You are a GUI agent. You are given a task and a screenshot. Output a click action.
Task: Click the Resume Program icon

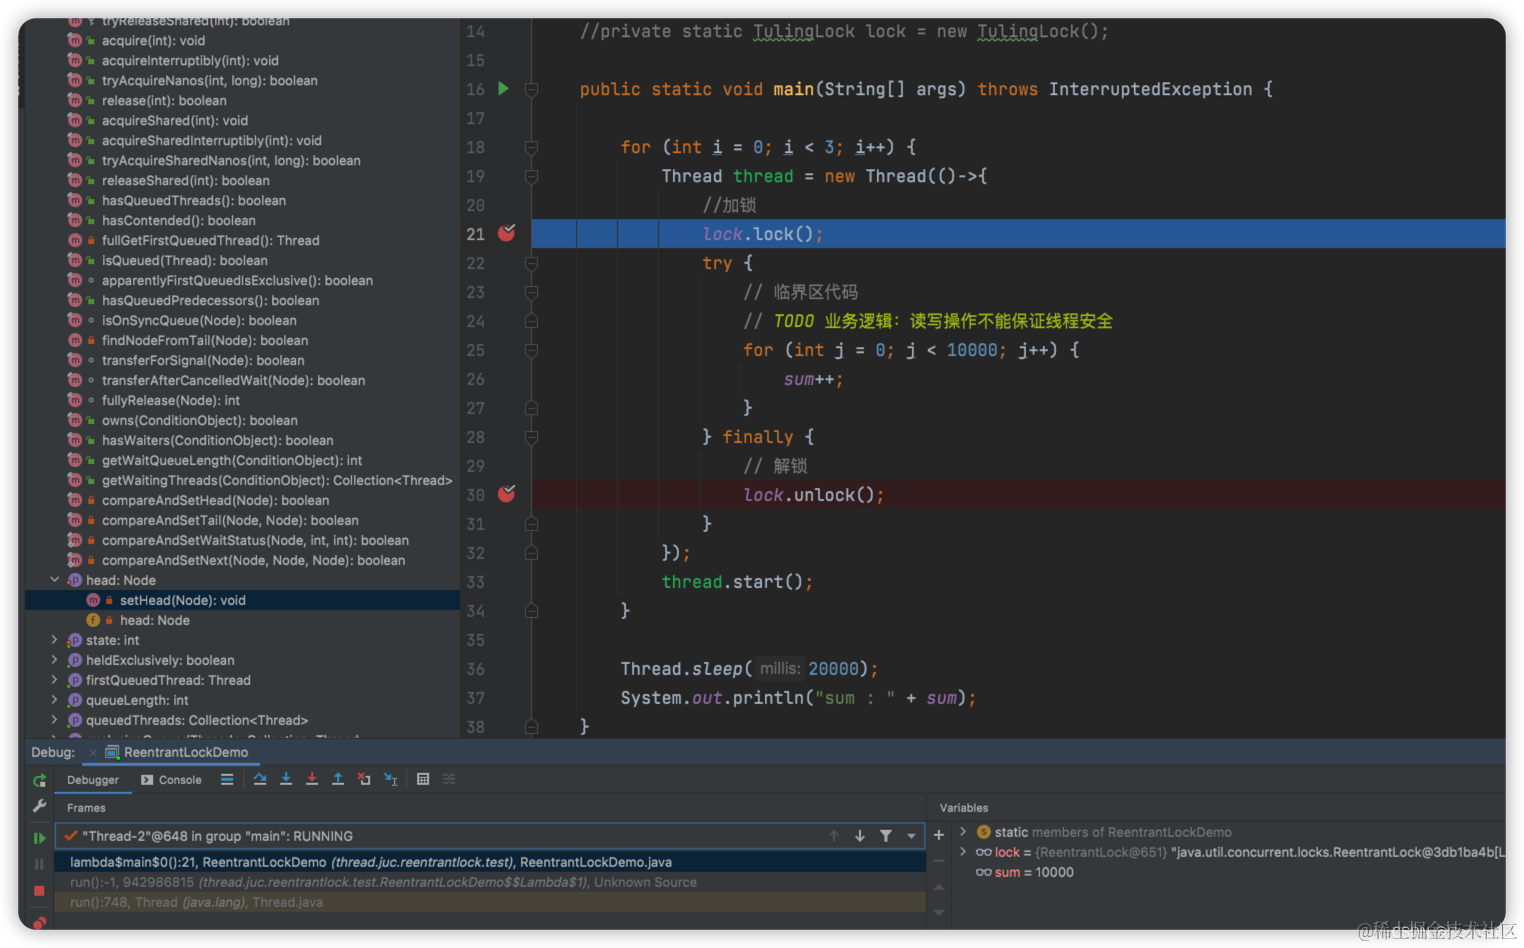pyautogui.click(x=39, y=838)
